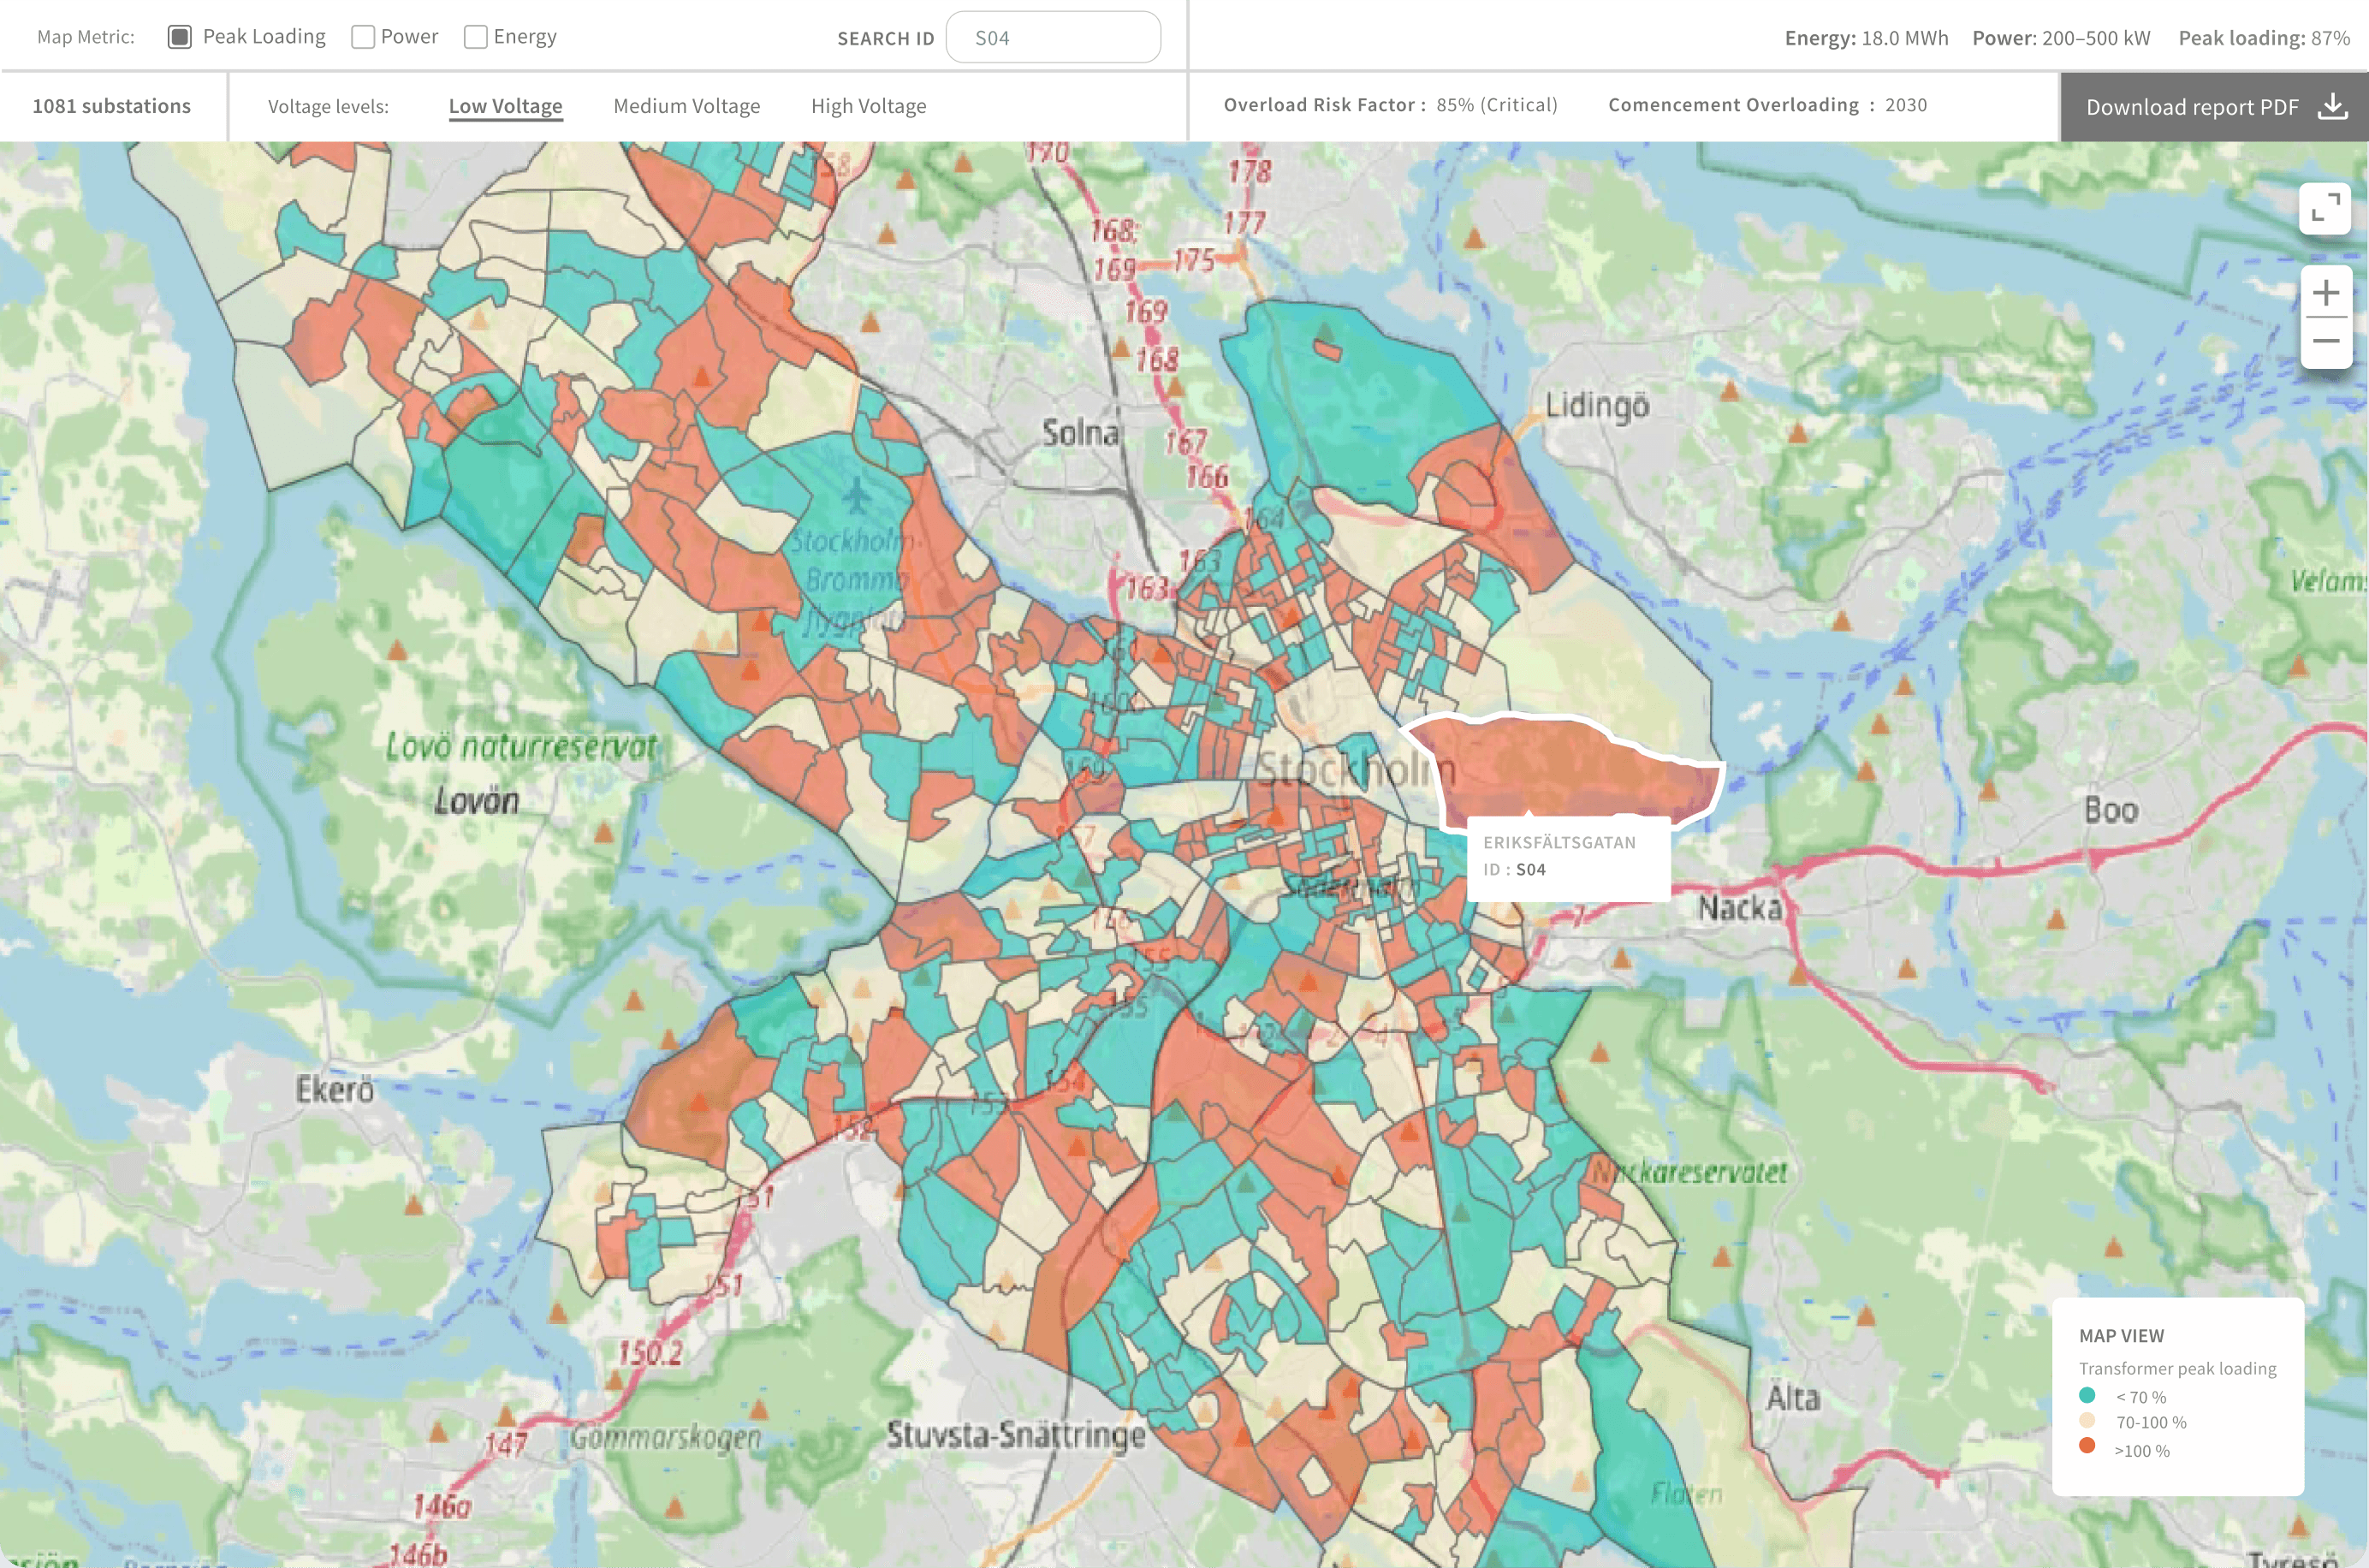
Task: Click the Search ID input field
Action: pos(1053,38)
